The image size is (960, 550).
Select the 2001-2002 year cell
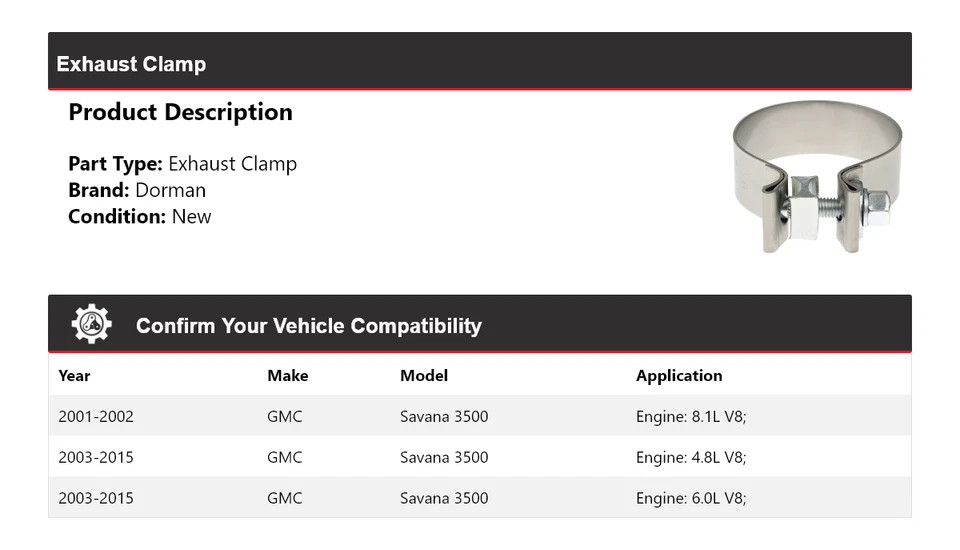96,416
